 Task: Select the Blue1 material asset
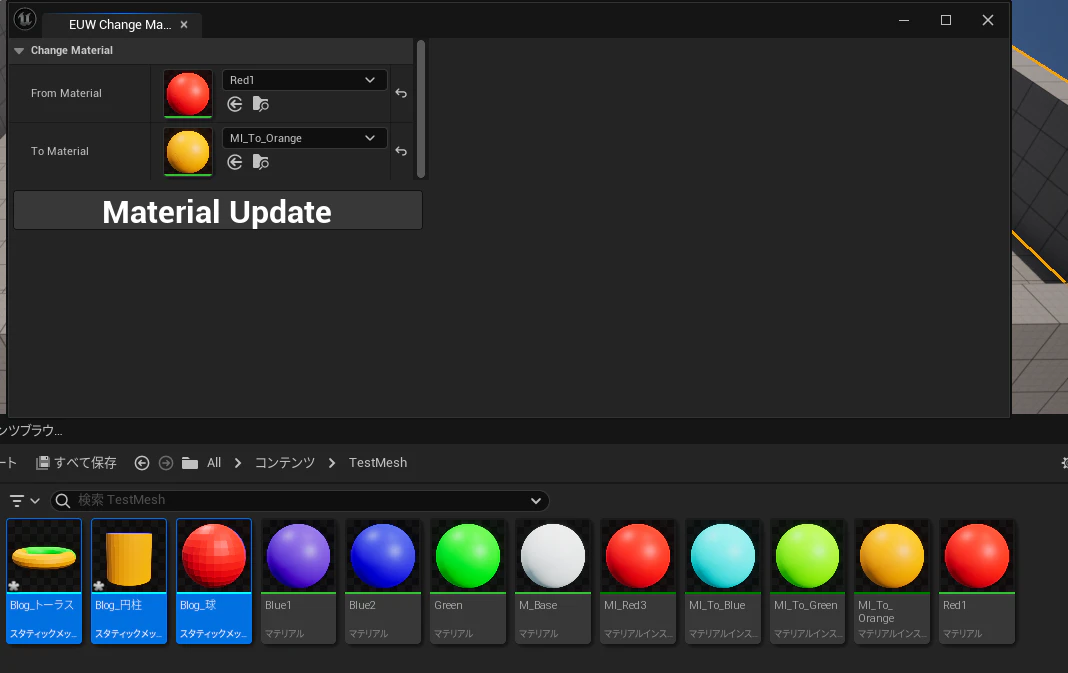[298, 581]
